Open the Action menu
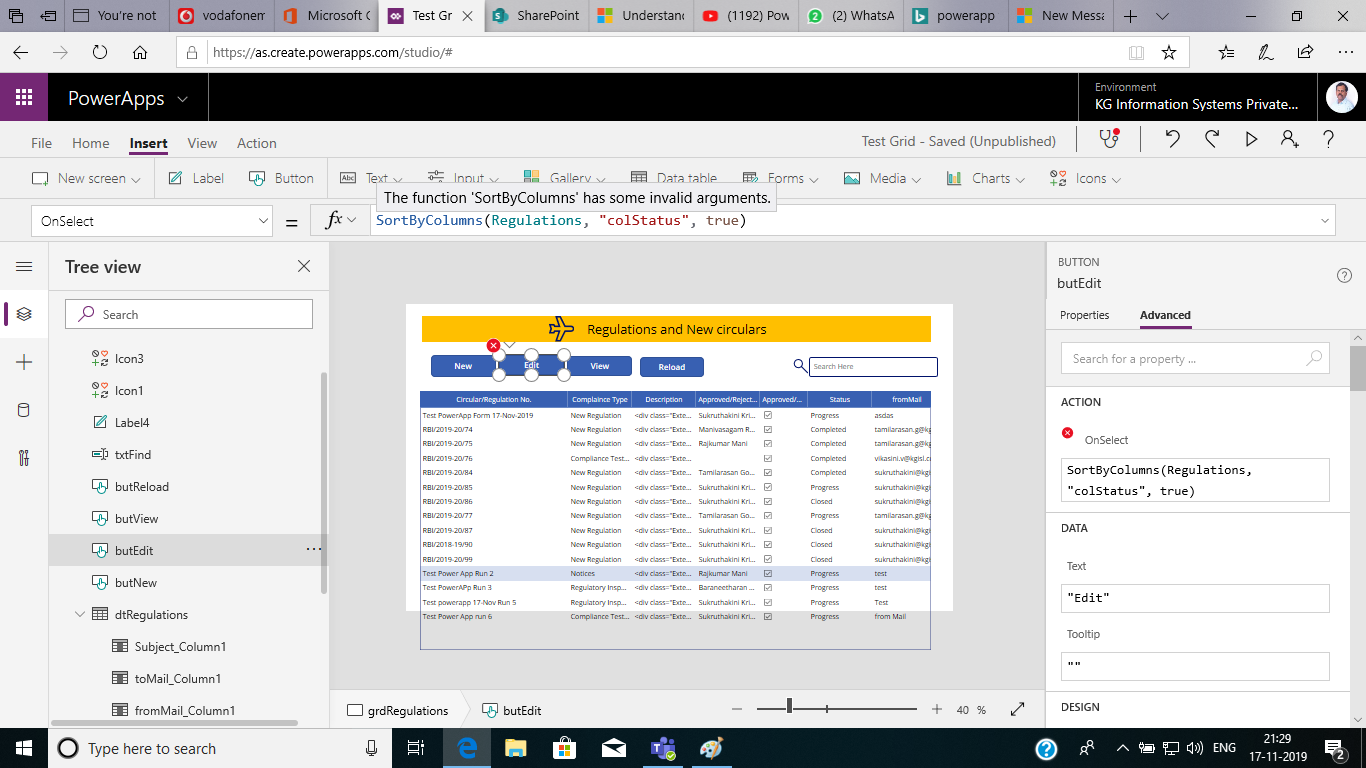Image resolution: width=1366 pixels, height=768 pixels. click(256, 143)
